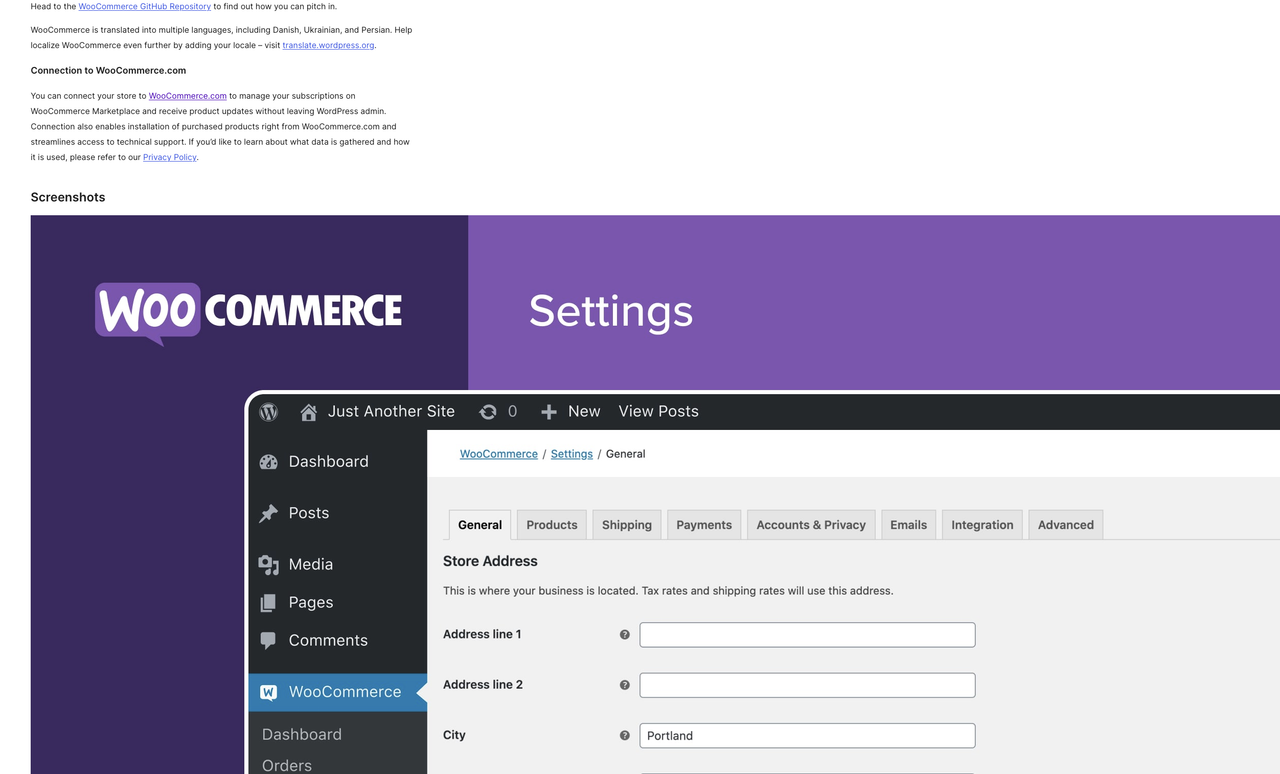This screenshot has height=774, width=1280.
Task: Visit the translate.wordpress.org link
Action: [328, 45]
